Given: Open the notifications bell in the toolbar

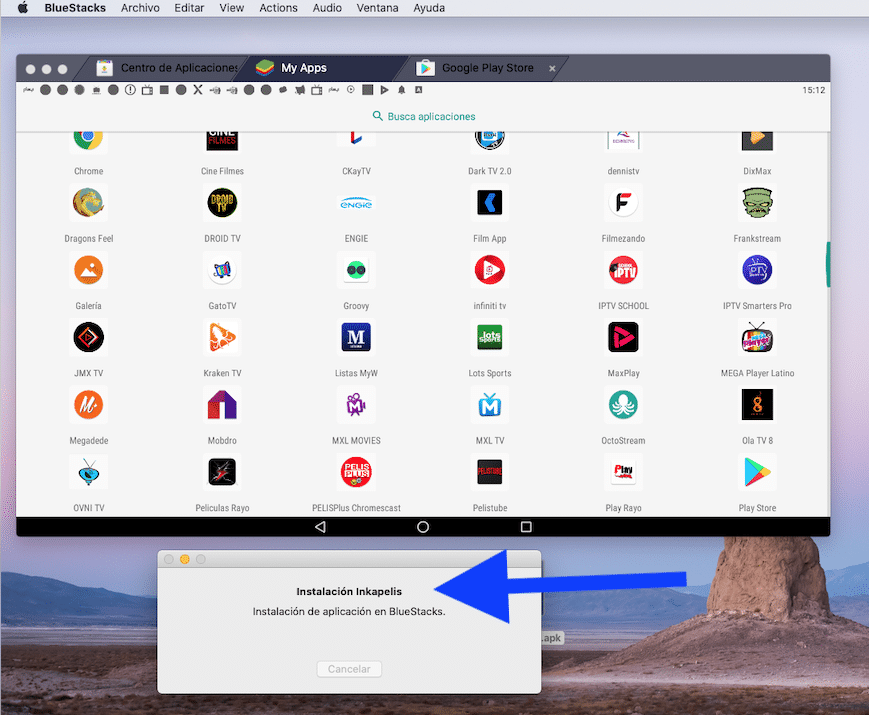Looking at the screenshot, I should pyautogui.click(x=400, y=89).
